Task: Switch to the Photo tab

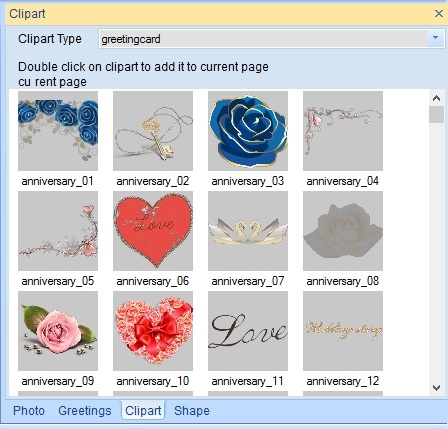Action: [x=29, y=411]
